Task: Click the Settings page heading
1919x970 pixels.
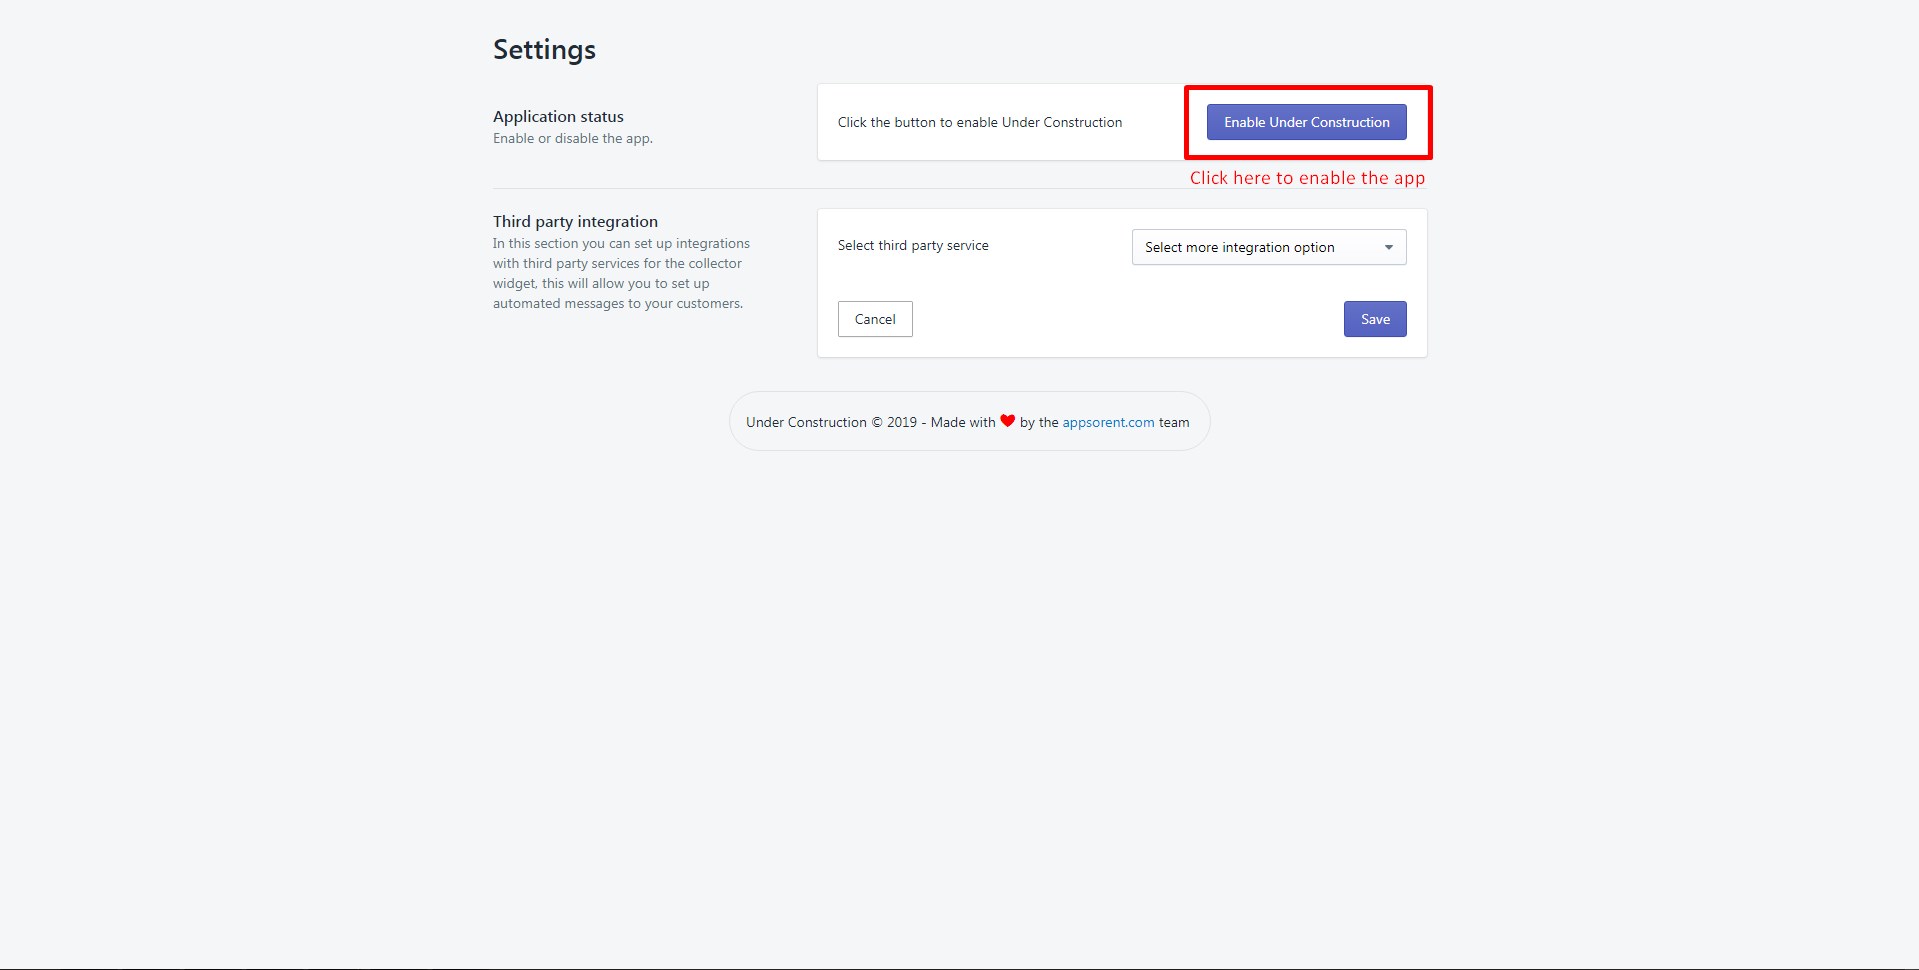Action: 544,48
